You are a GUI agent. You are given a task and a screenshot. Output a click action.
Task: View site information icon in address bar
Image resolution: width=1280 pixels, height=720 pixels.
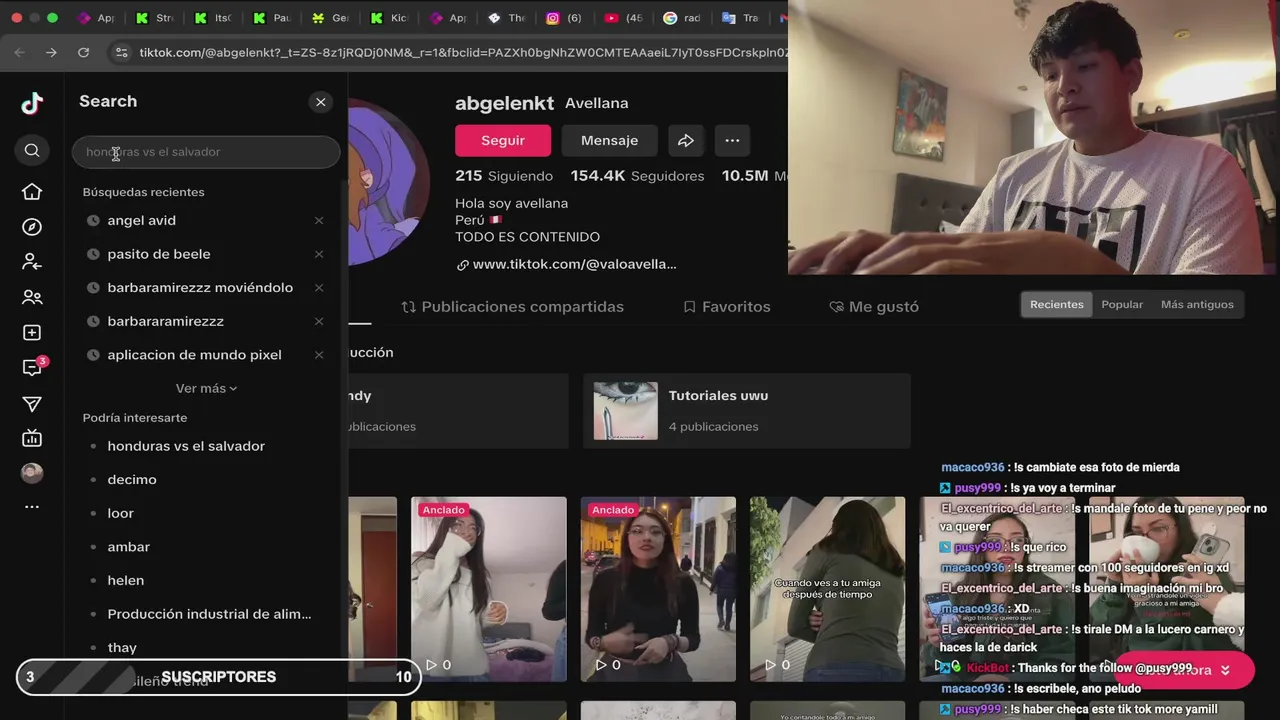click(121, 52)
